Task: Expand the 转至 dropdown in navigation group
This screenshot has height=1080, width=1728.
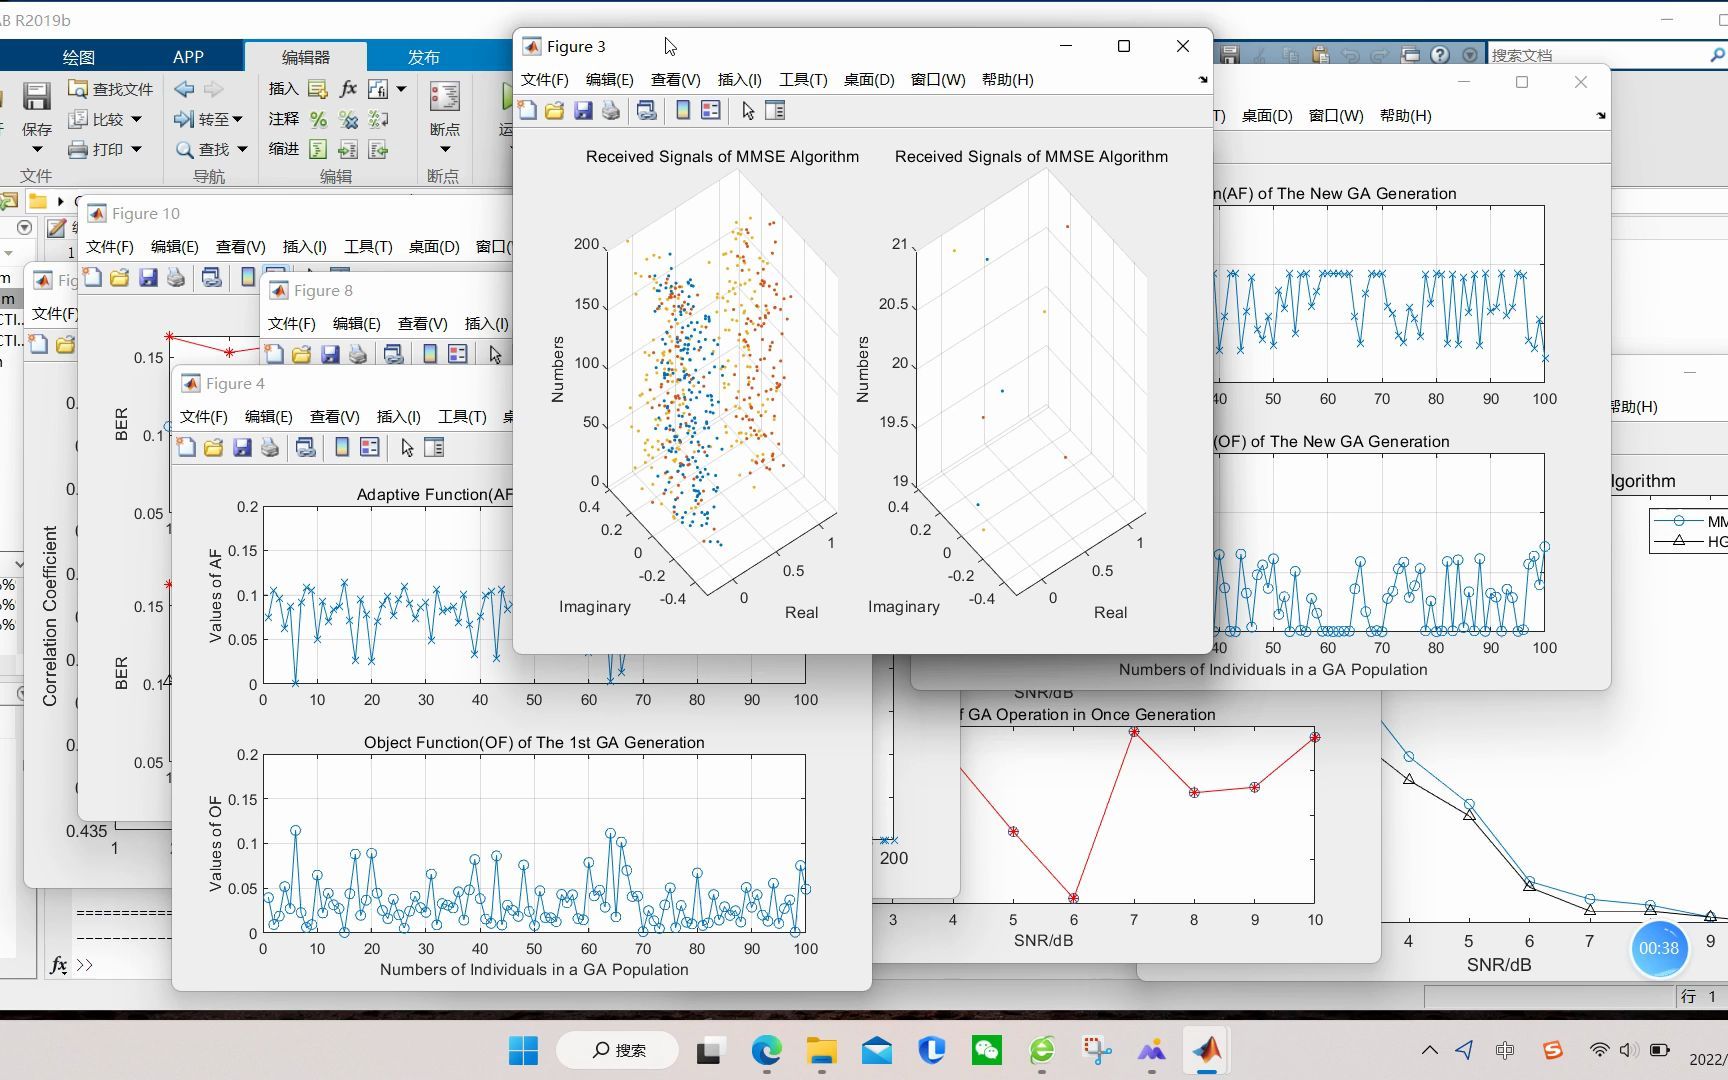Action: pyautogui.click(x=237, y=120)
